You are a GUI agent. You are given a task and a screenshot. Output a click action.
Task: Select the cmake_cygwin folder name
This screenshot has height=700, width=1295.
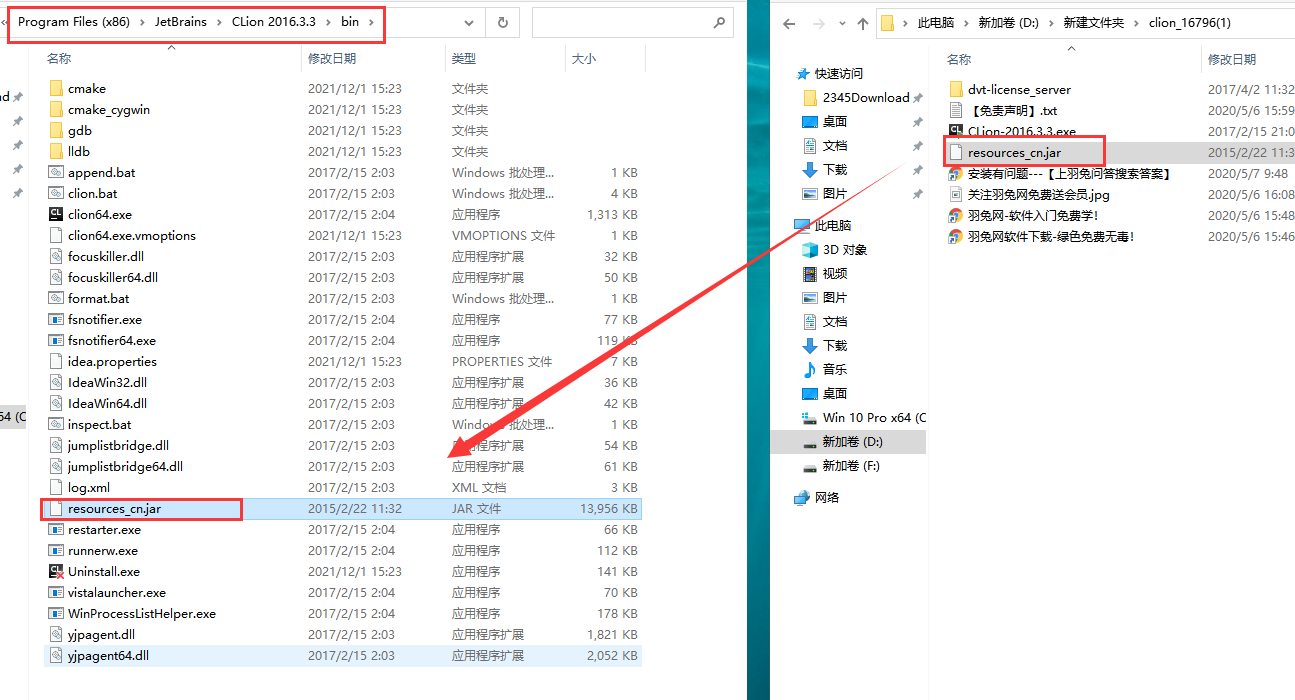pyautogui.click(x=109, y=110)
